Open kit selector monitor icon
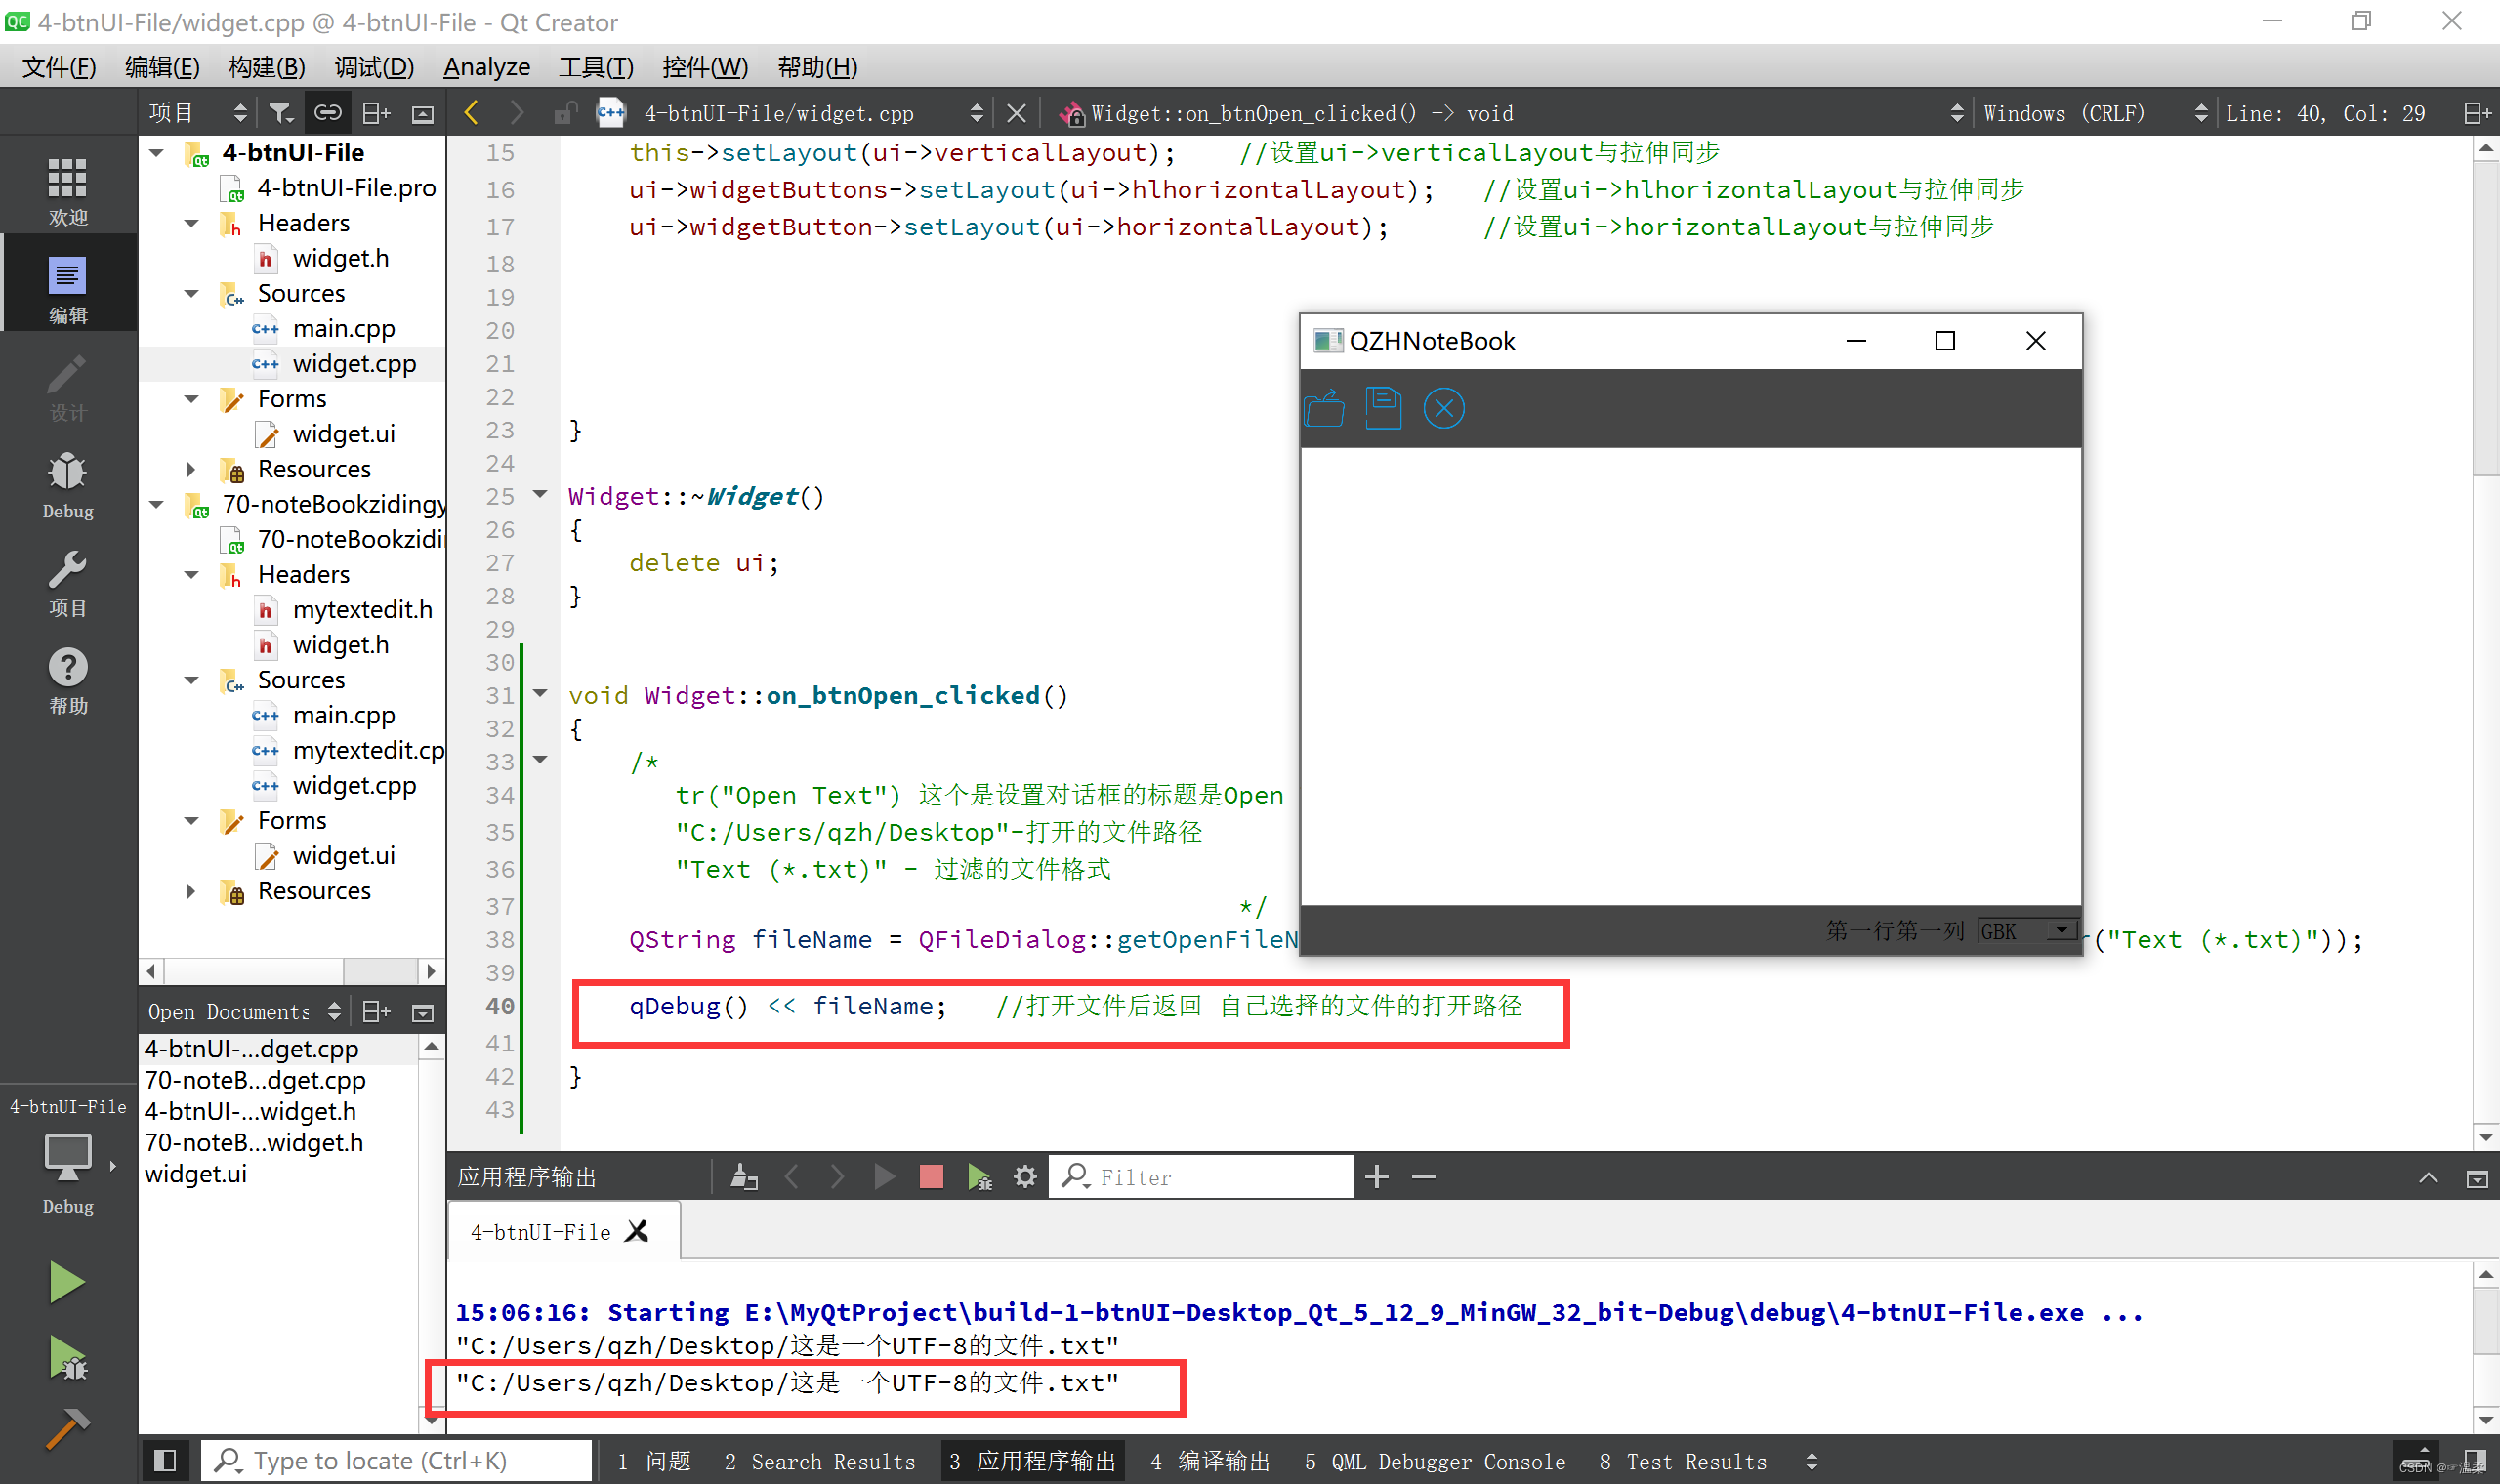This screenshot has width=2500, height=1484. [x=67, y=1160]
